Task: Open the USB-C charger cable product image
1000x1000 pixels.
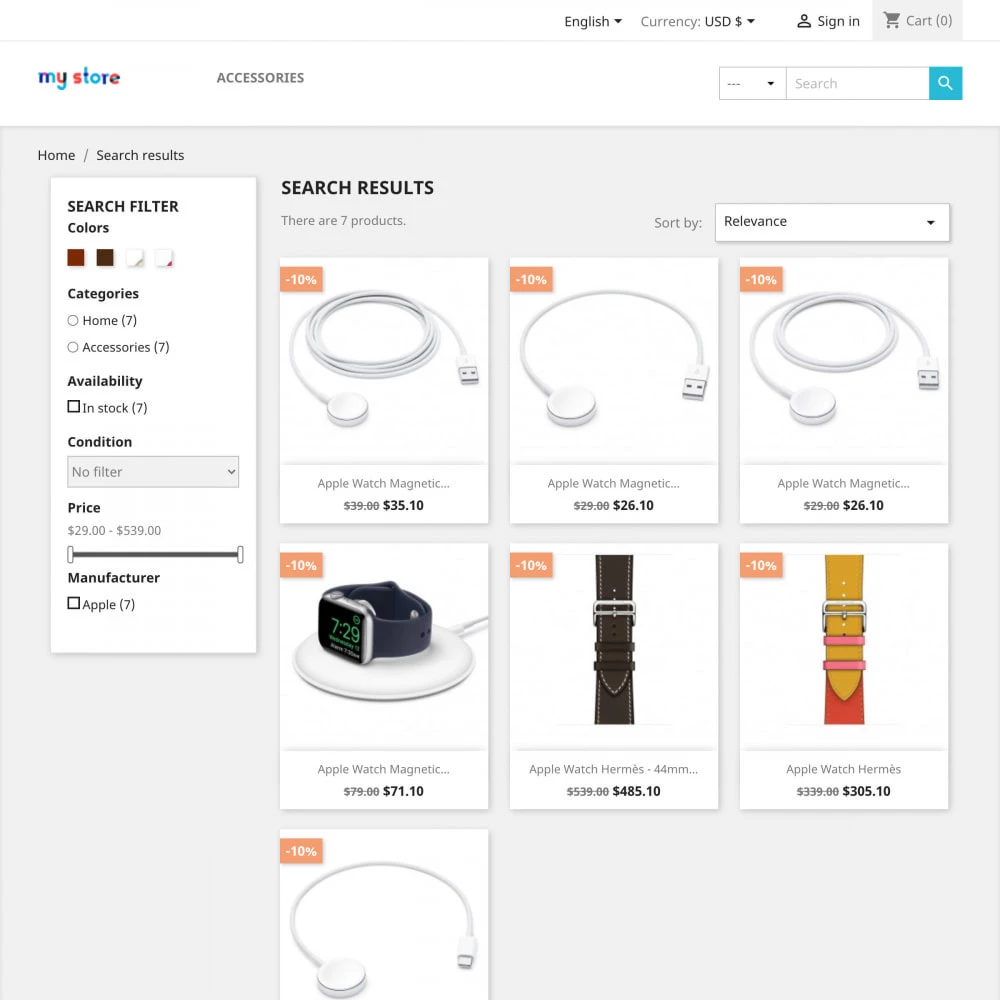Action: coord(384,915)
